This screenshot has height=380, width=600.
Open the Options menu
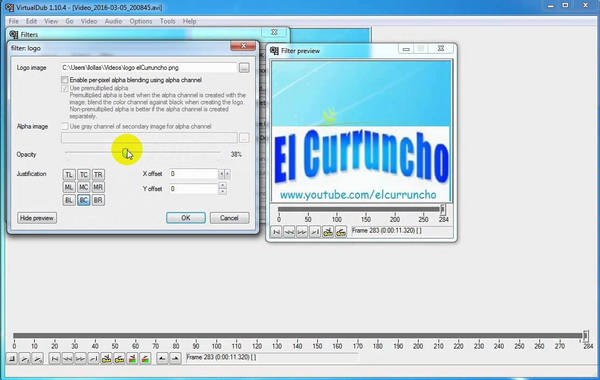pos(141,21)
